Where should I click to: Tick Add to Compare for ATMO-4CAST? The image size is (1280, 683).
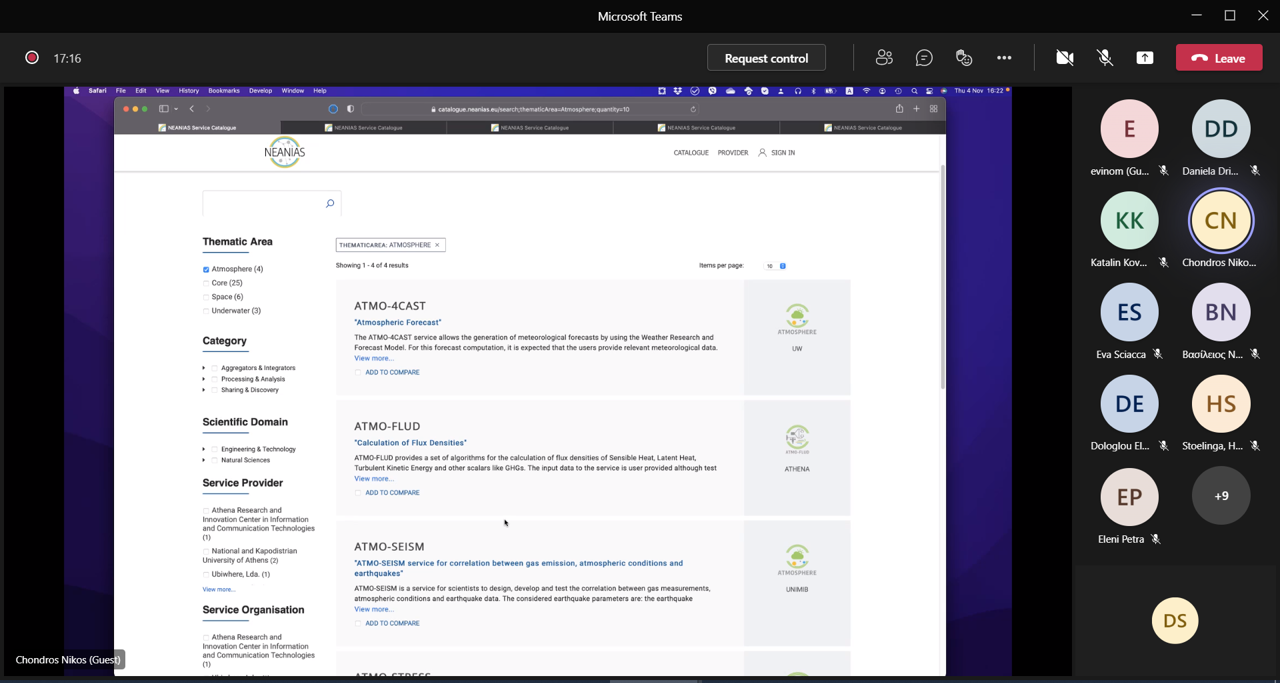[x=358, y=372]
